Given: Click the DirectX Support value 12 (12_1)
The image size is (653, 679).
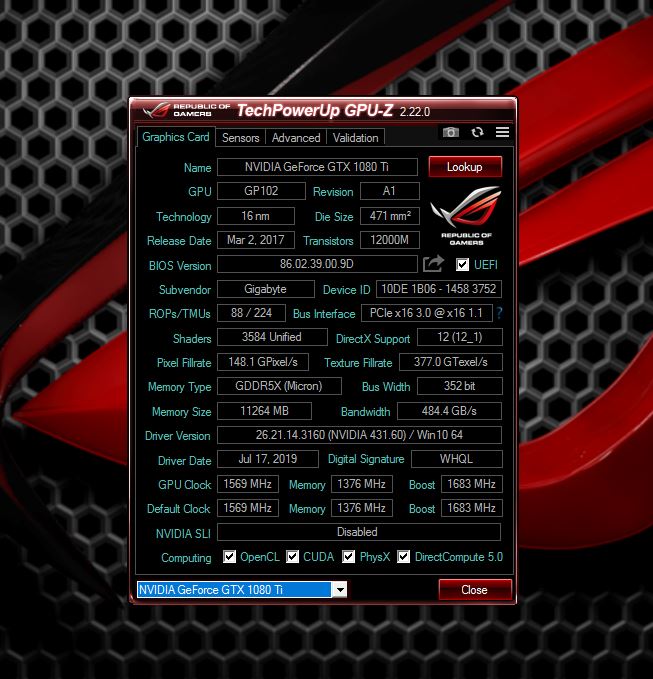Looking at the screenshot, I should point(459,337).
